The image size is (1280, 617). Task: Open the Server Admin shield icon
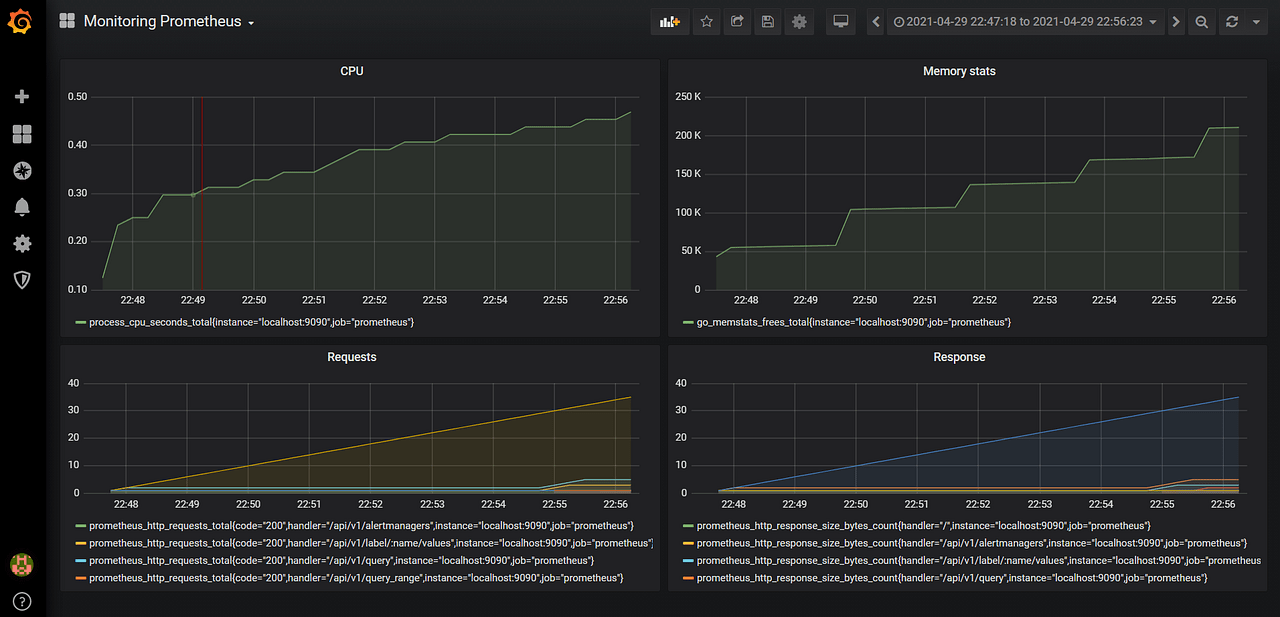pos(22,280)
